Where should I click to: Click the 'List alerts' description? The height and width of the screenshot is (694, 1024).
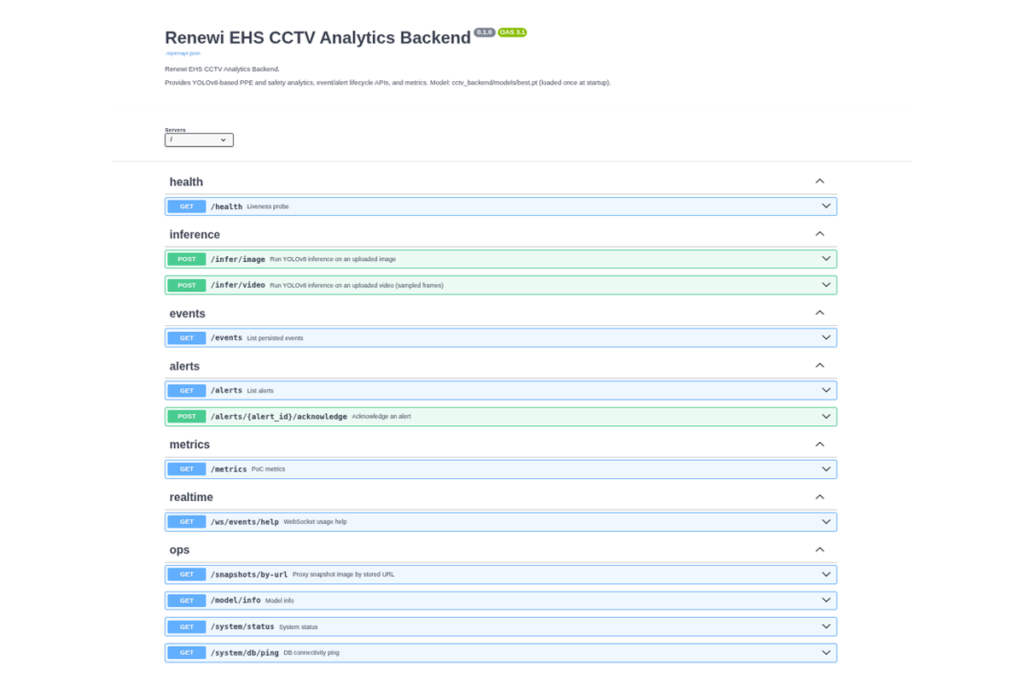[260, 390]
